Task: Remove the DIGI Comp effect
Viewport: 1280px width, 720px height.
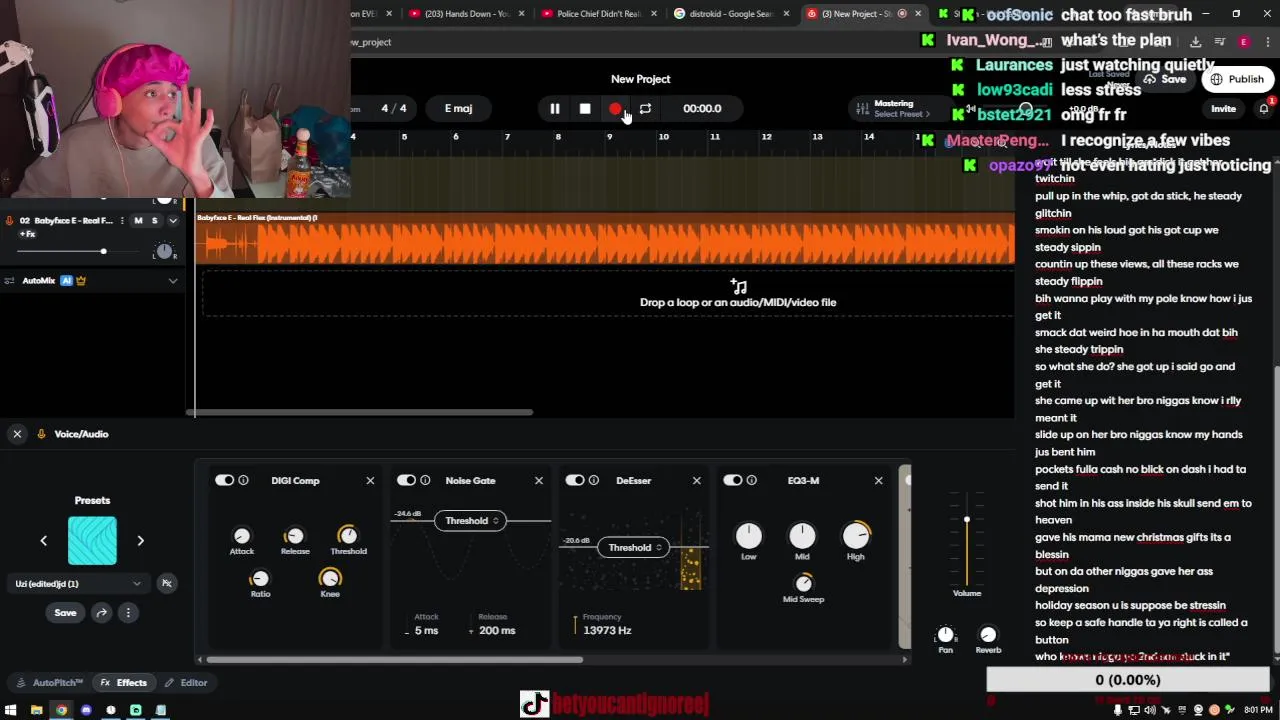Action: click(x=370, y=480)
